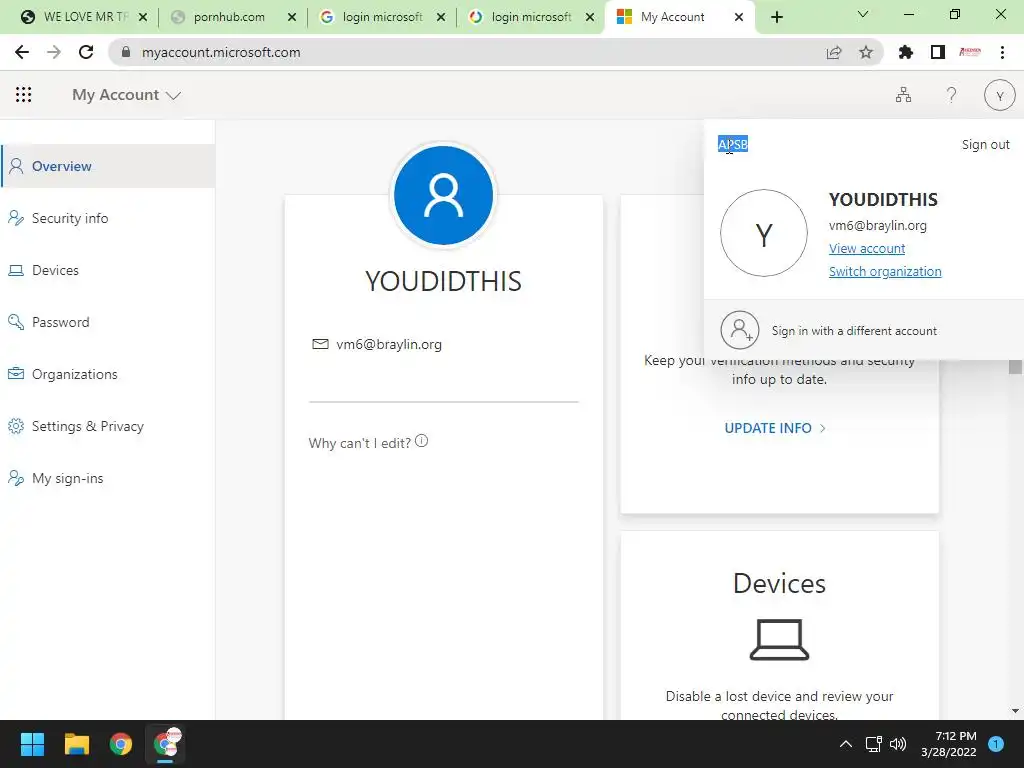Open the Microsoft app launcher grid
This screenshot has height=768, width=1024.
(x=24, y=95)
